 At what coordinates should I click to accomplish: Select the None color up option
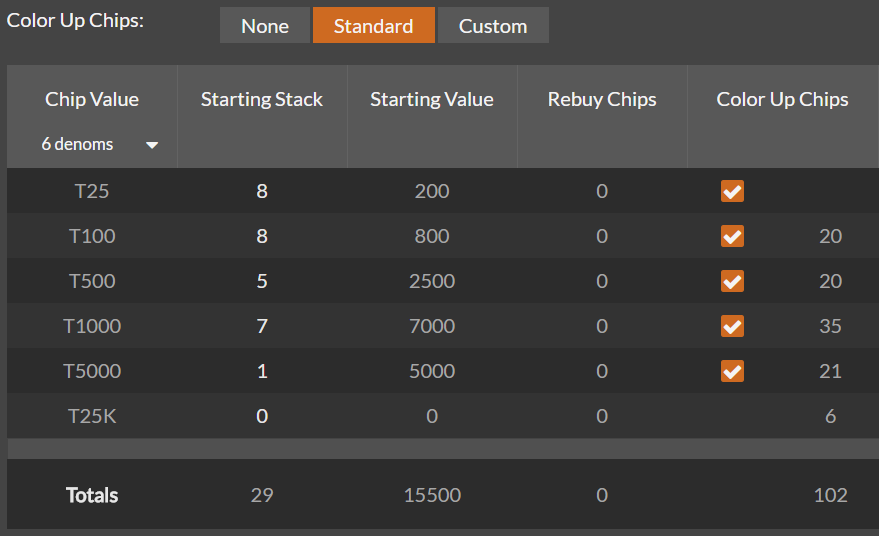265,25
